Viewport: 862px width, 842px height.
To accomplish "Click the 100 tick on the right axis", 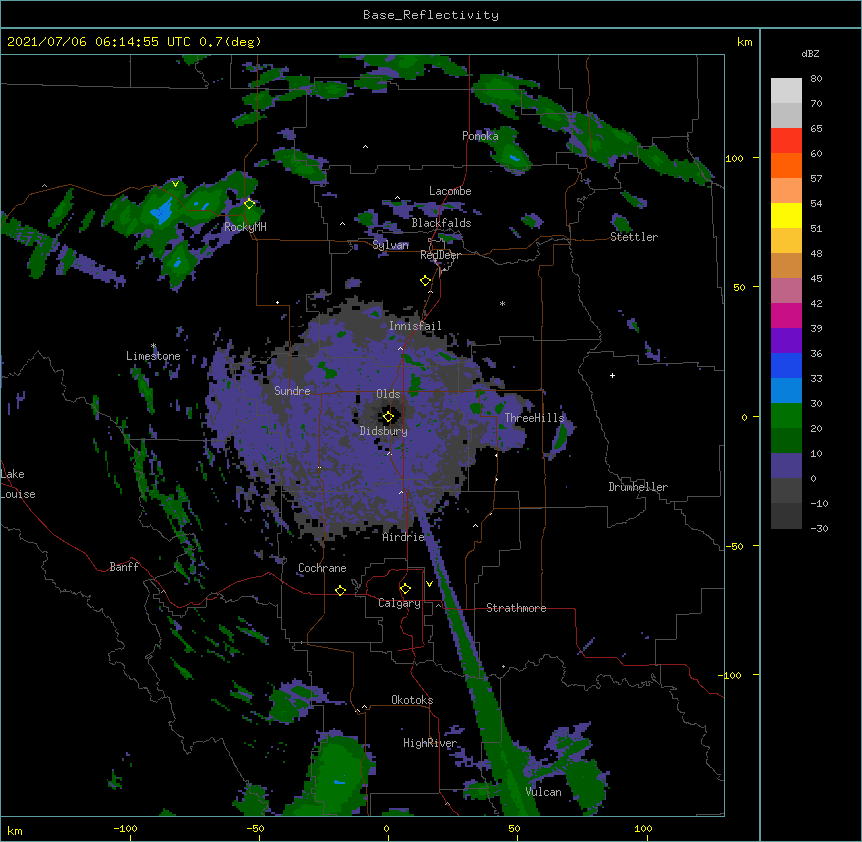I will (x=734, y=158).
